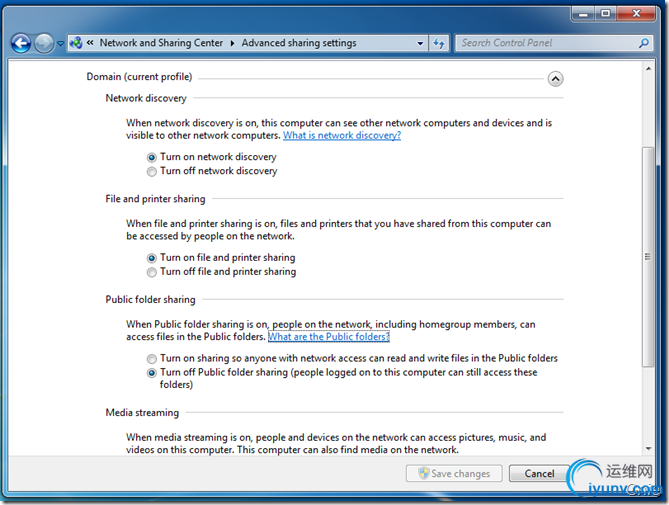Click the scrollbar up arrow
Image resolution: width=669 pixels, height=505 pixels.
649,69
